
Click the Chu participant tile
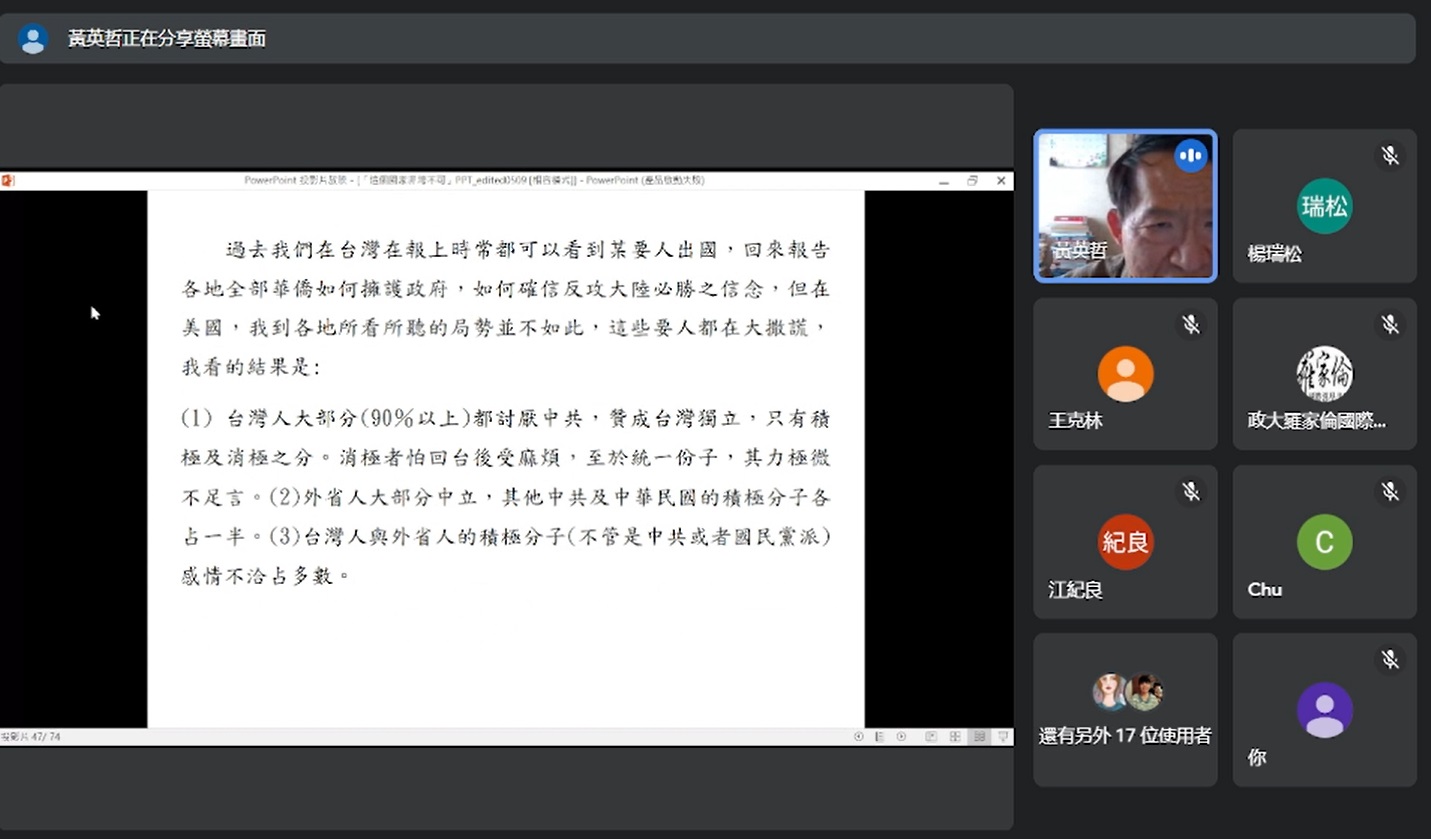coord(1324,542)
